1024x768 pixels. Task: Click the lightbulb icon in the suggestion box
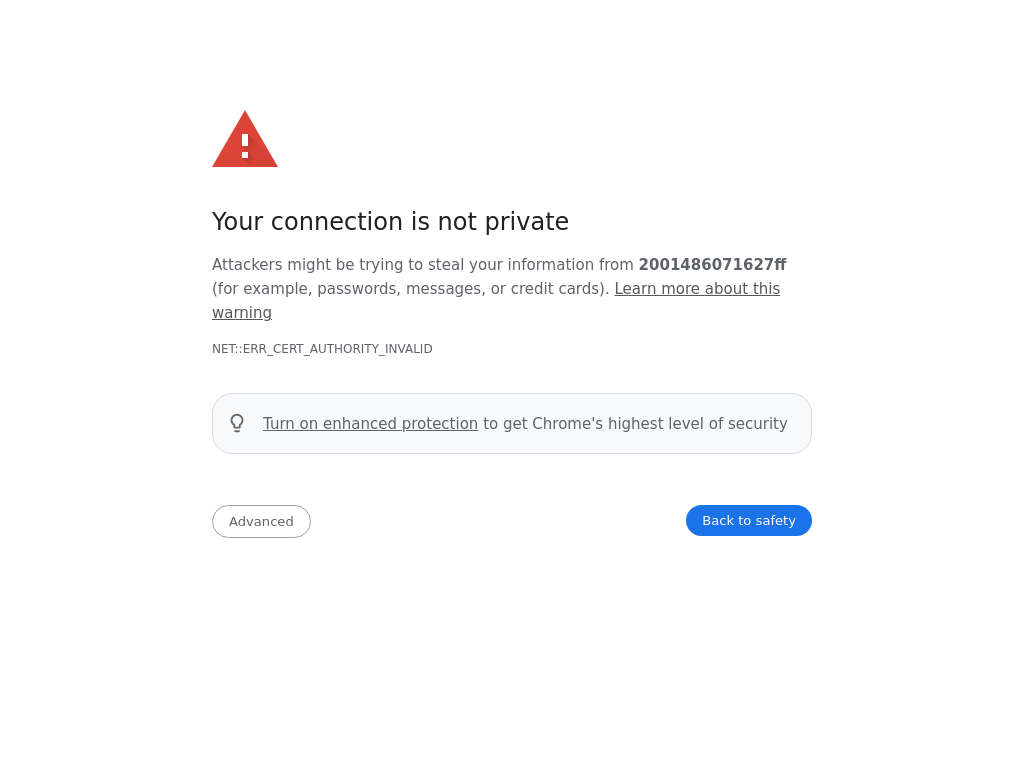tap(237, 423)
